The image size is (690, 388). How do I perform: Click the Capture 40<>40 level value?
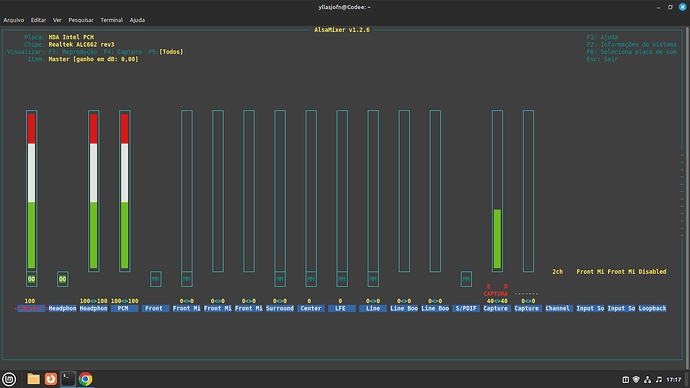pos(497,301)
